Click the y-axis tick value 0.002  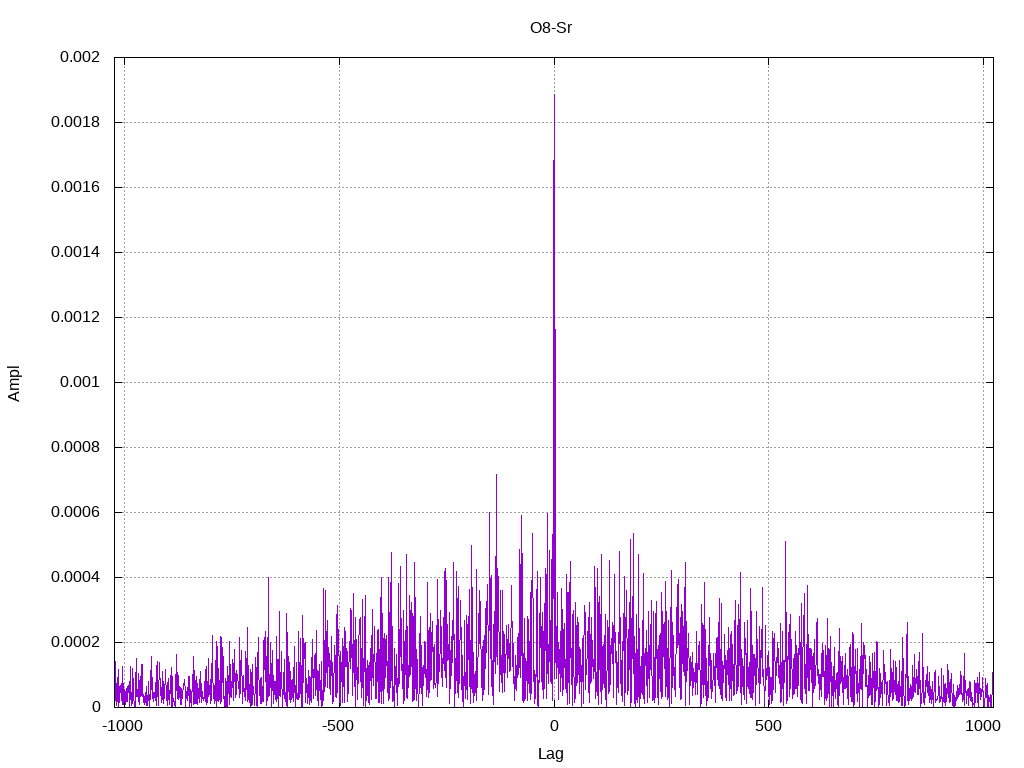point(80,57)
